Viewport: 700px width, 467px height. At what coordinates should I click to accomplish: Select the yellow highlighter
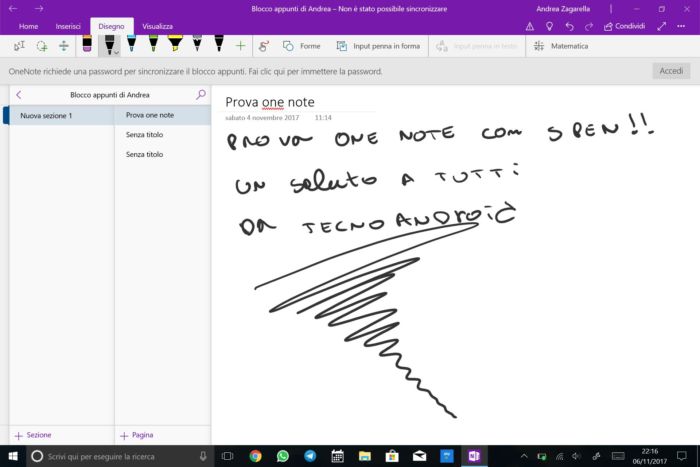175,44
